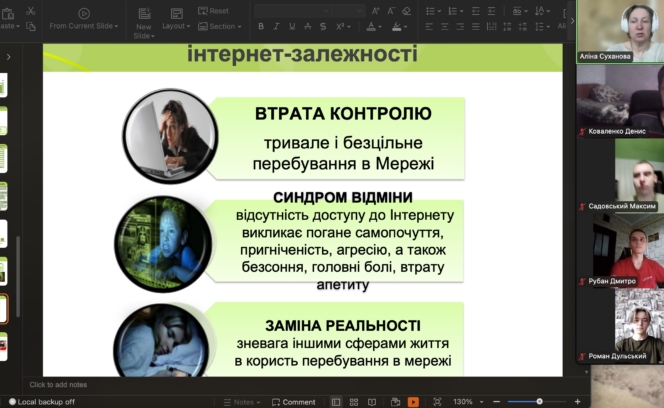The width and height of the screenshot is (664, 408).
Task: Click the Reset slide button
Action: 214,11
